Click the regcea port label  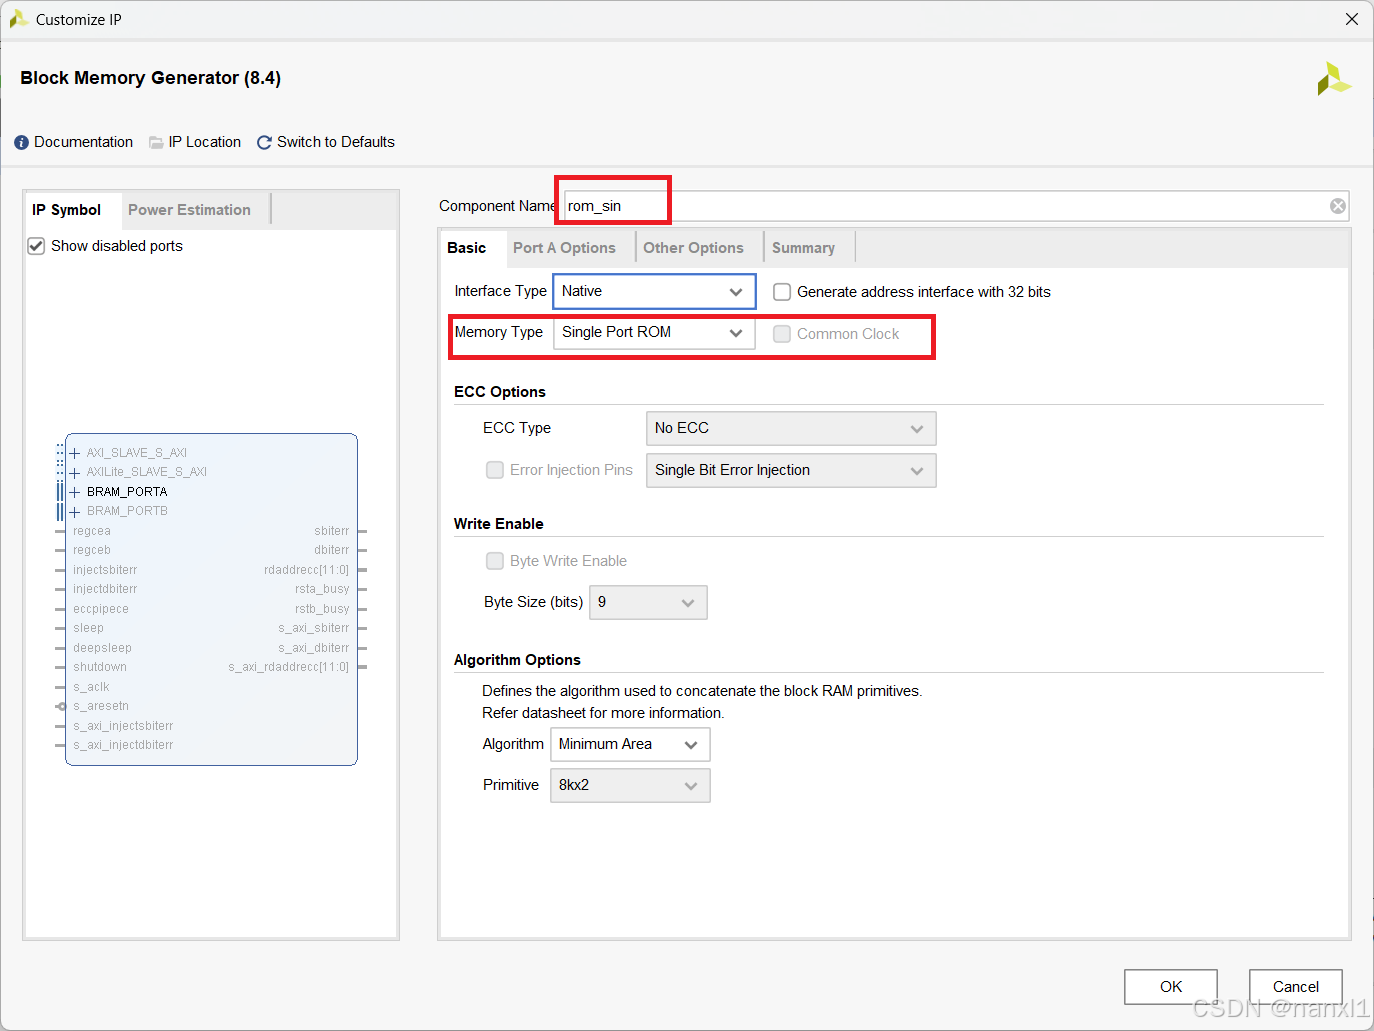coord(92,531)
